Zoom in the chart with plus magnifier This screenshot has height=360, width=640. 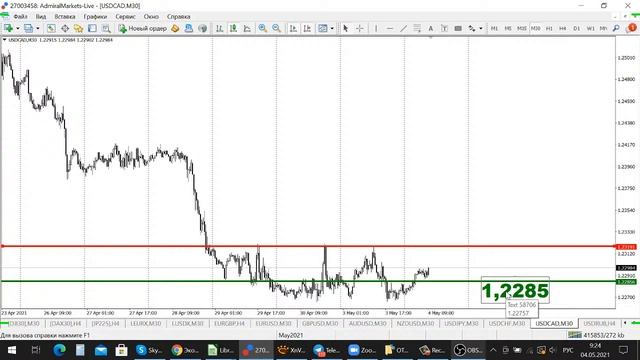[x=262, y=28]
